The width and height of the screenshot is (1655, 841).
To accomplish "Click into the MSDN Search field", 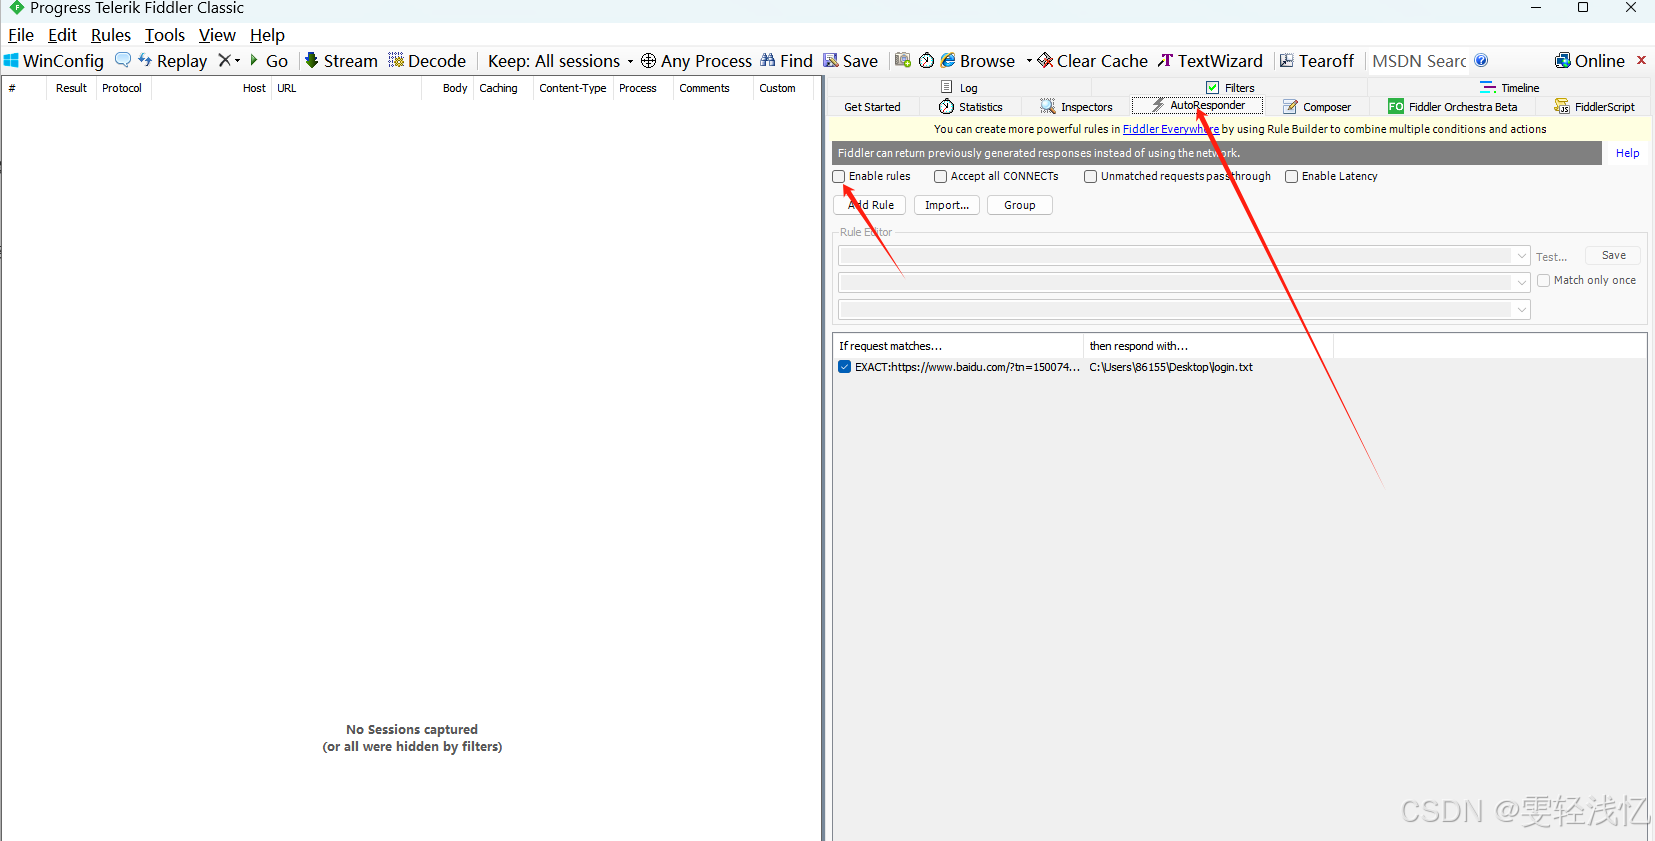I will pos(1418,61).
